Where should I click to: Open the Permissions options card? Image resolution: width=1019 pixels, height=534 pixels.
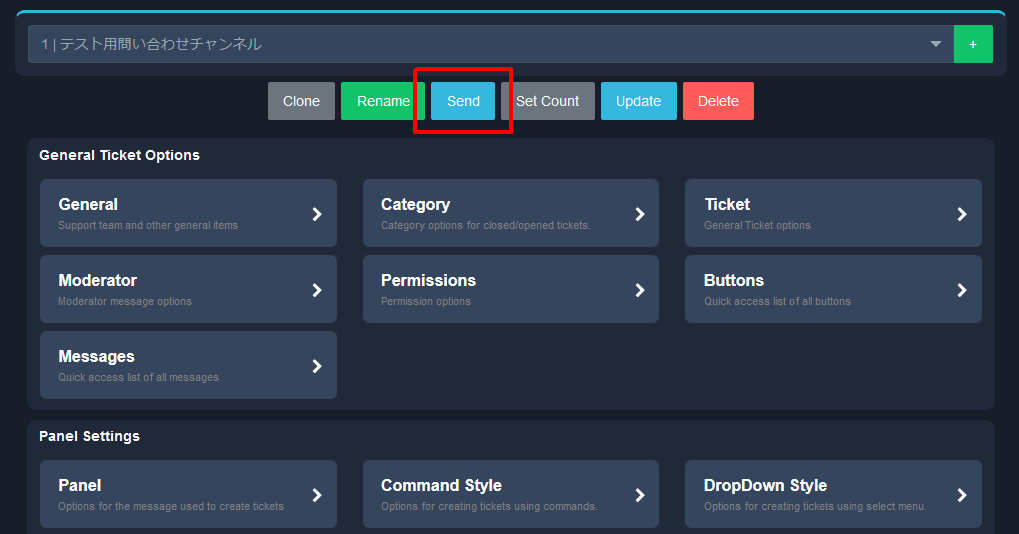(x=511, y=289)
